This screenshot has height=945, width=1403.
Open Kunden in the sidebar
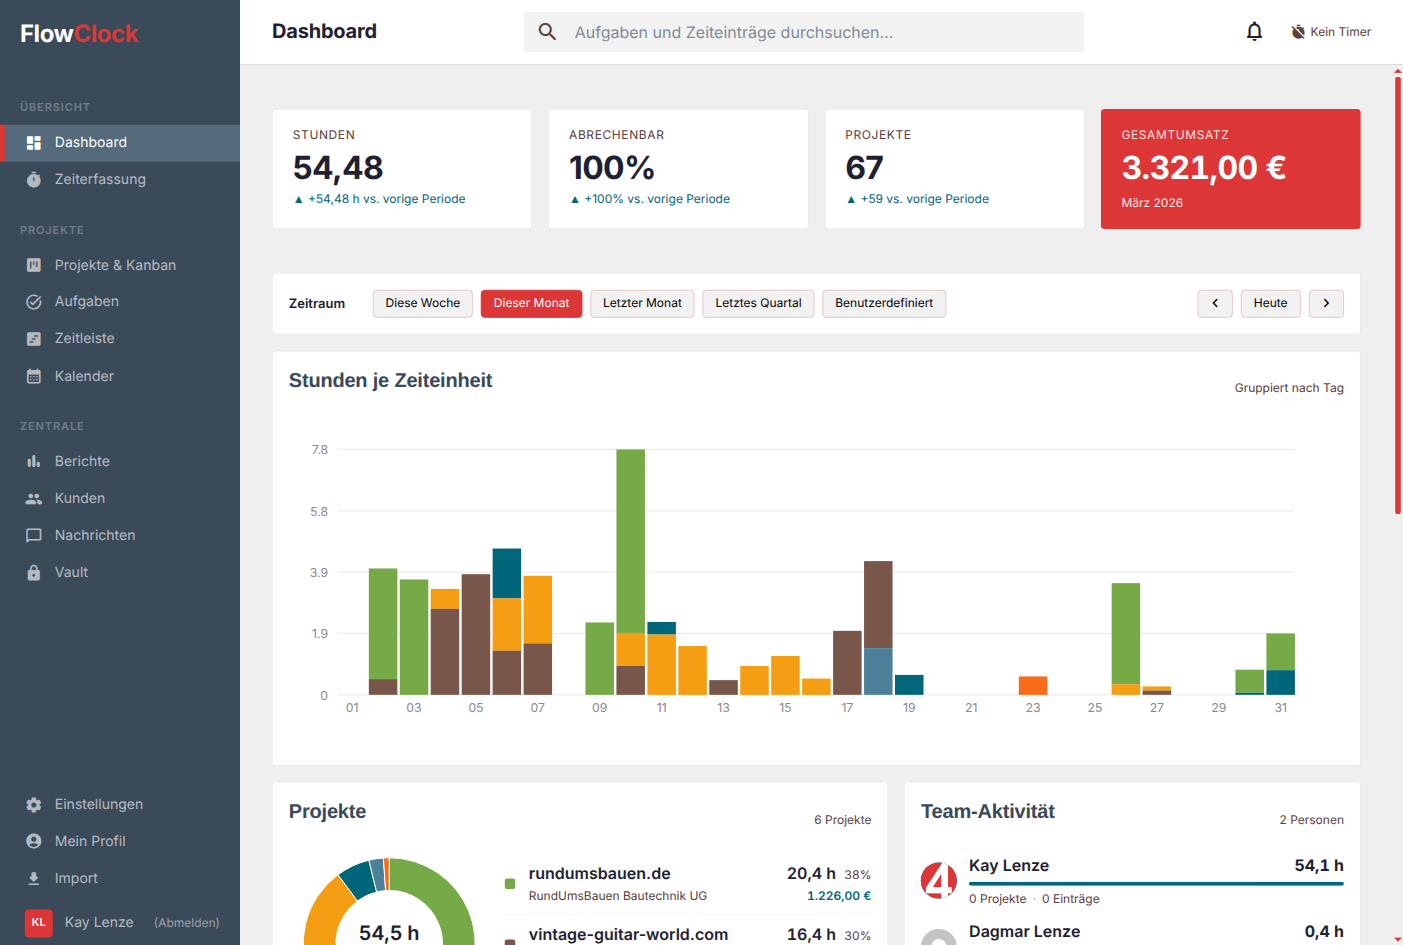tap(120, 498)
